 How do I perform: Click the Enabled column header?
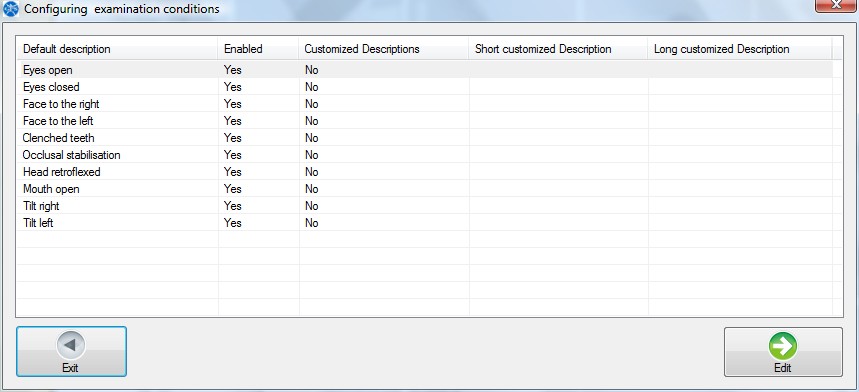tap(259, 49)
